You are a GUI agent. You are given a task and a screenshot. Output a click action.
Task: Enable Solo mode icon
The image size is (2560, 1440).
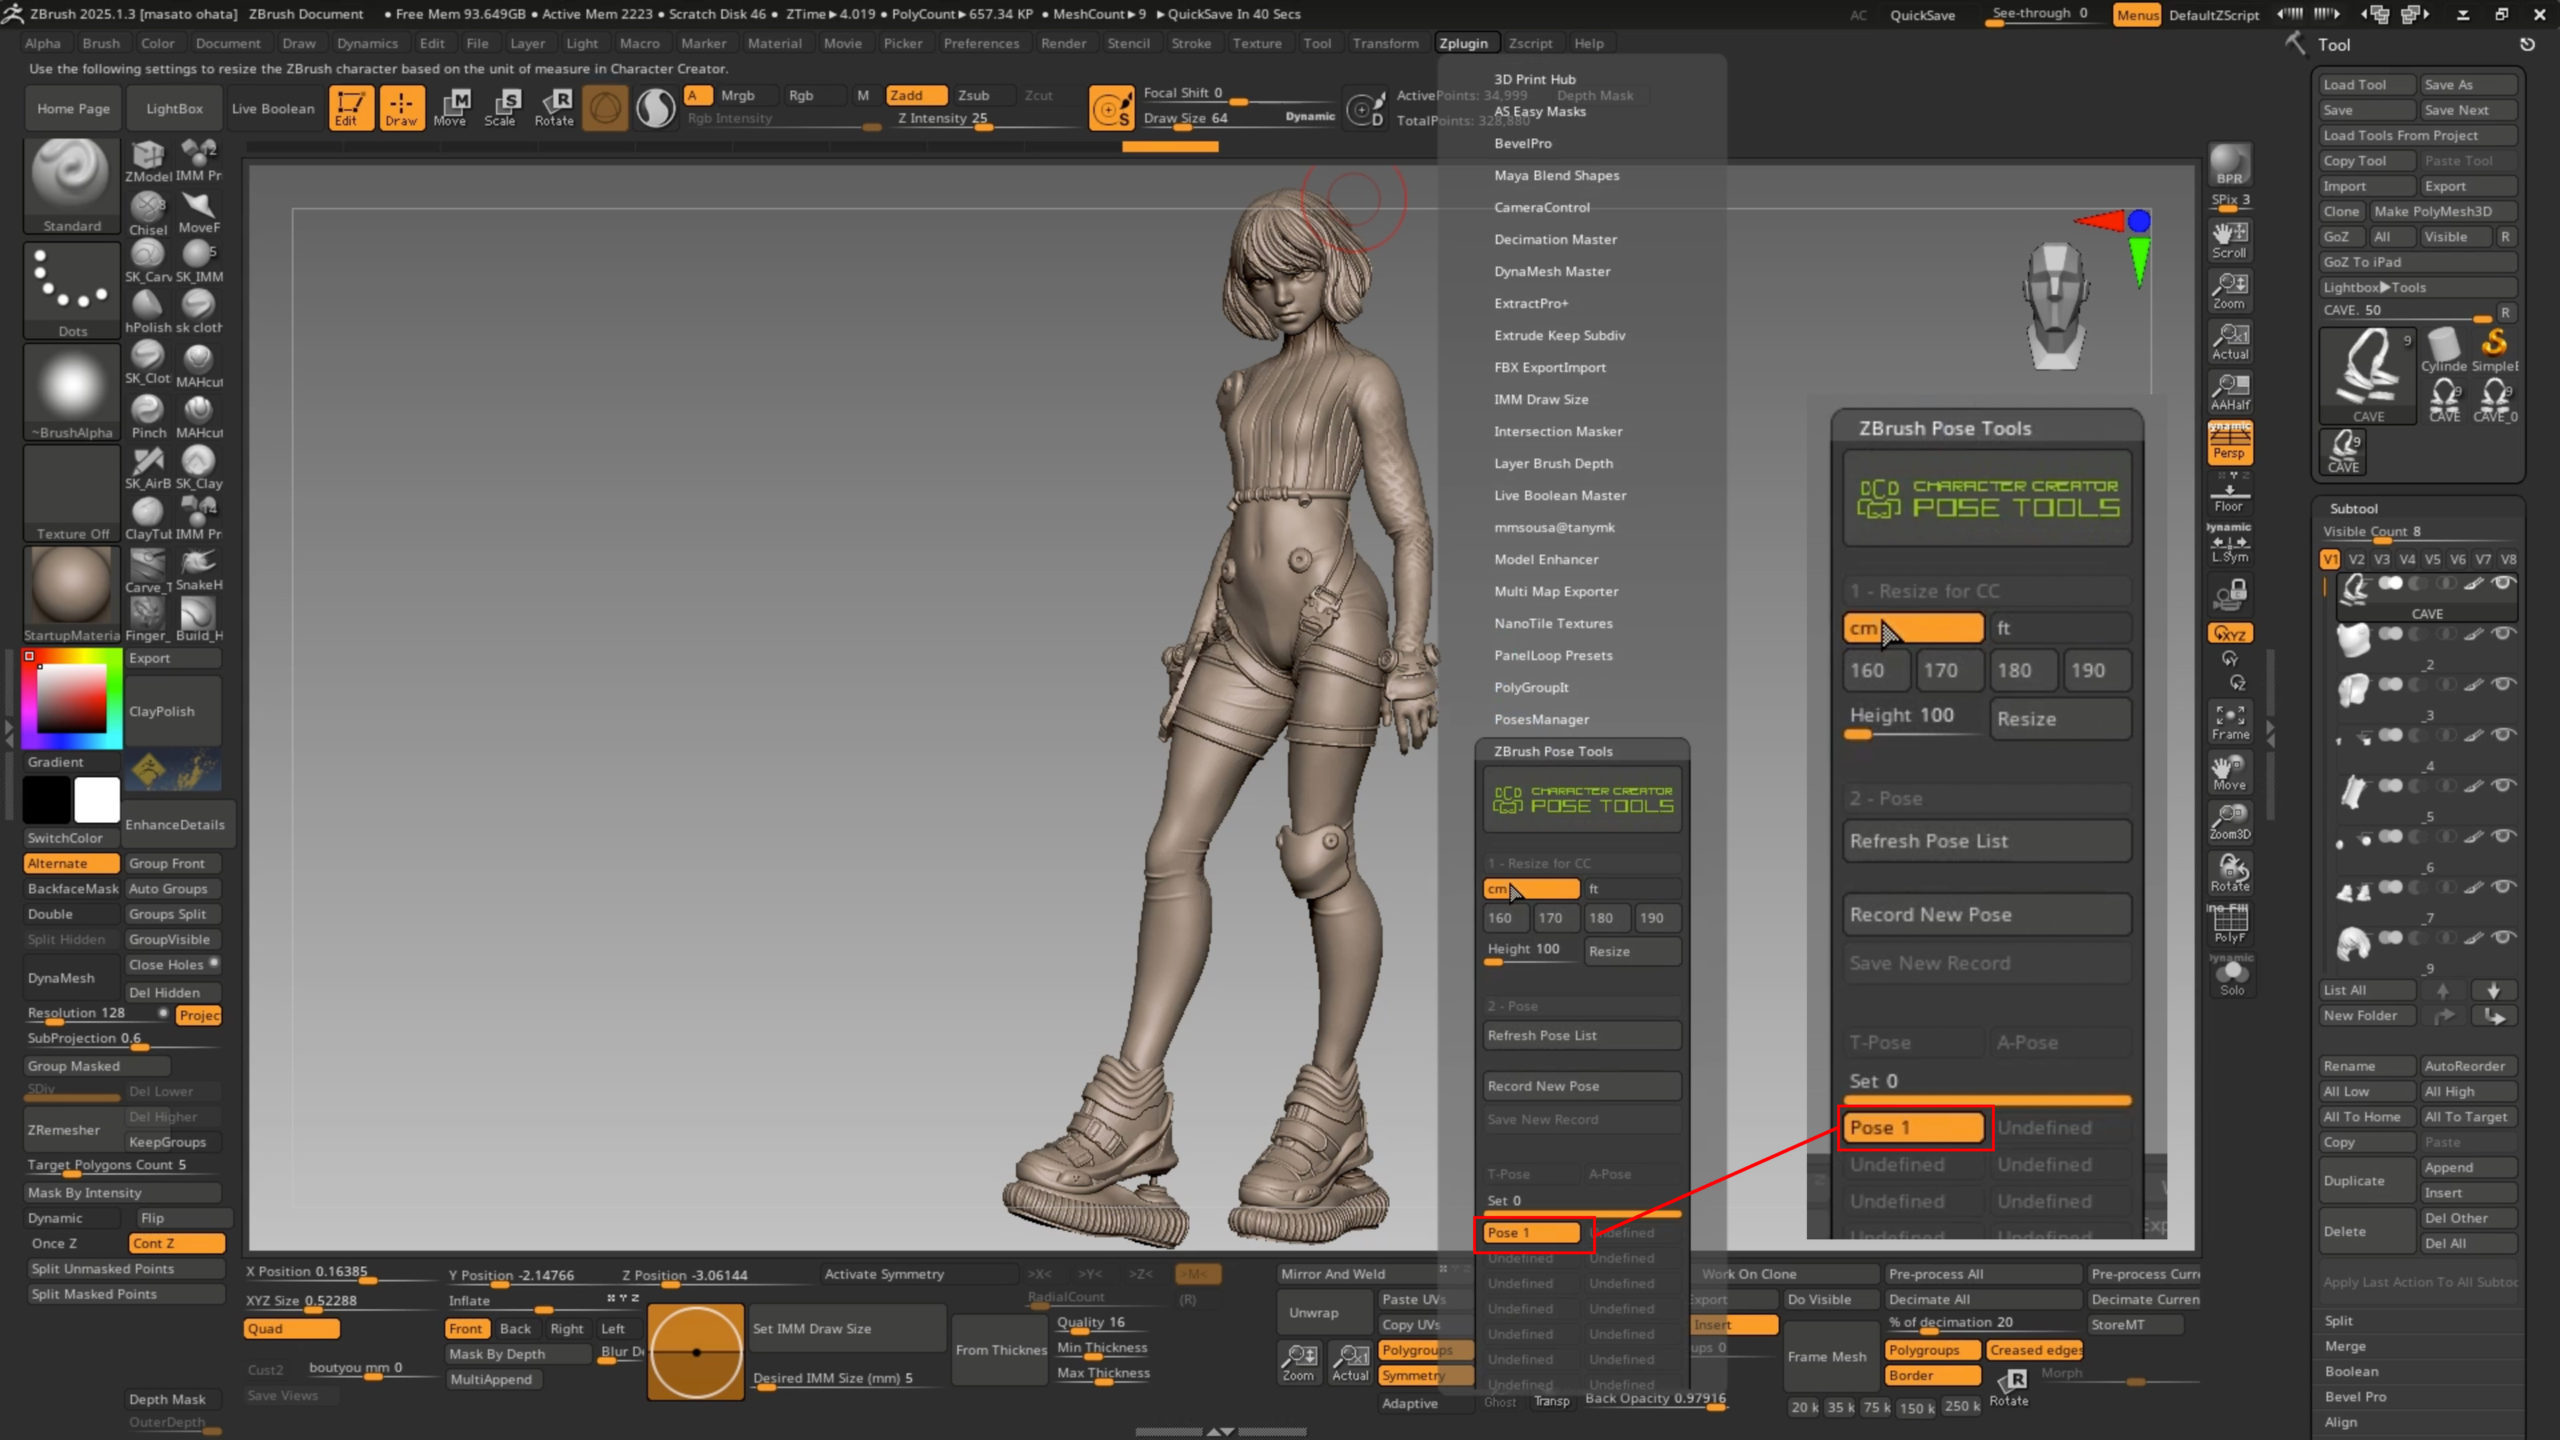(2231, 976)
